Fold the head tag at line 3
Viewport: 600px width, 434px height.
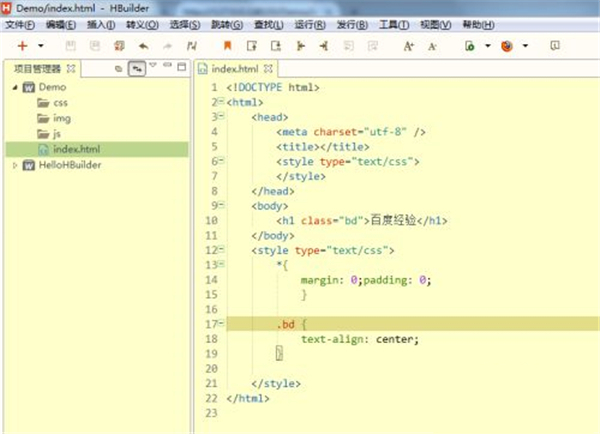coord(219,117)
